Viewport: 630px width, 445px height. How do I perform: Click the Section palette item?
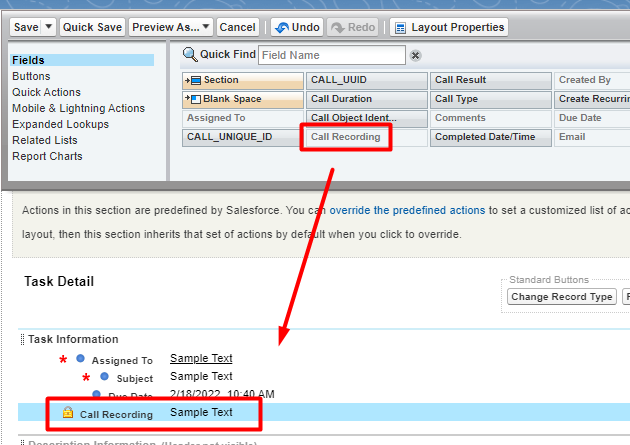(x=243, y=80)
